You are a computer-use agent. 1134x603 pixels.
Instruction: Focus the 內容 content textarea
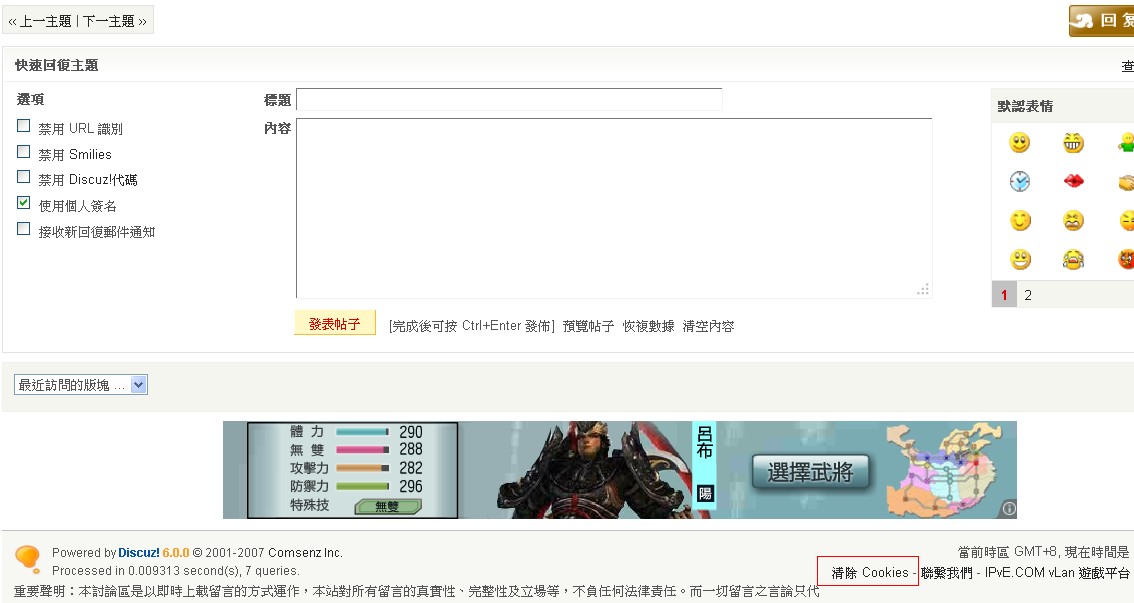[614, 208]
